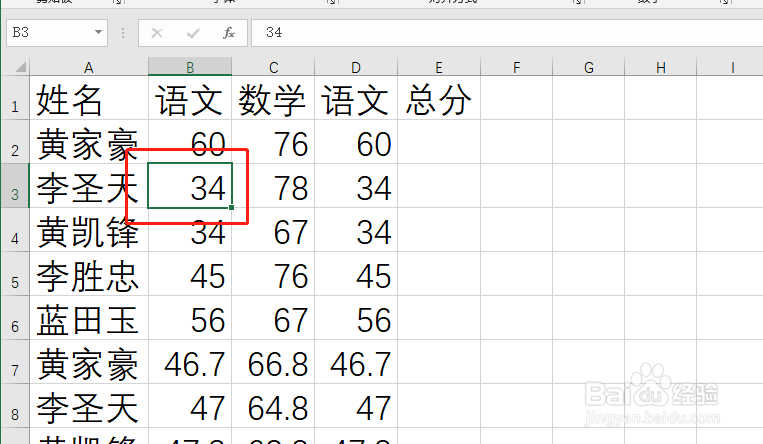Select column E header
Image resolution: width=763 pixels, height=444 pixels.
(x=439, y=67)
